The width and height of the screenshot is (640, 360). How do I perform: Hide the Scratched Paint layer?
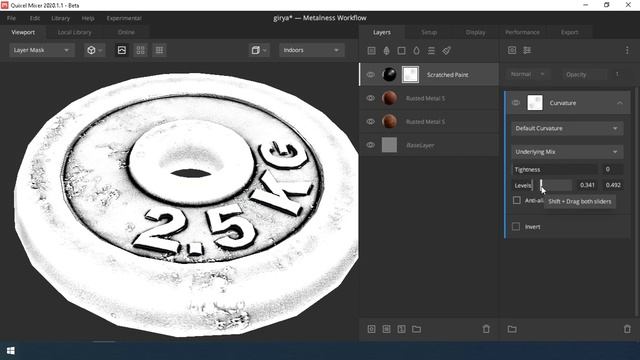click(371, 75)
